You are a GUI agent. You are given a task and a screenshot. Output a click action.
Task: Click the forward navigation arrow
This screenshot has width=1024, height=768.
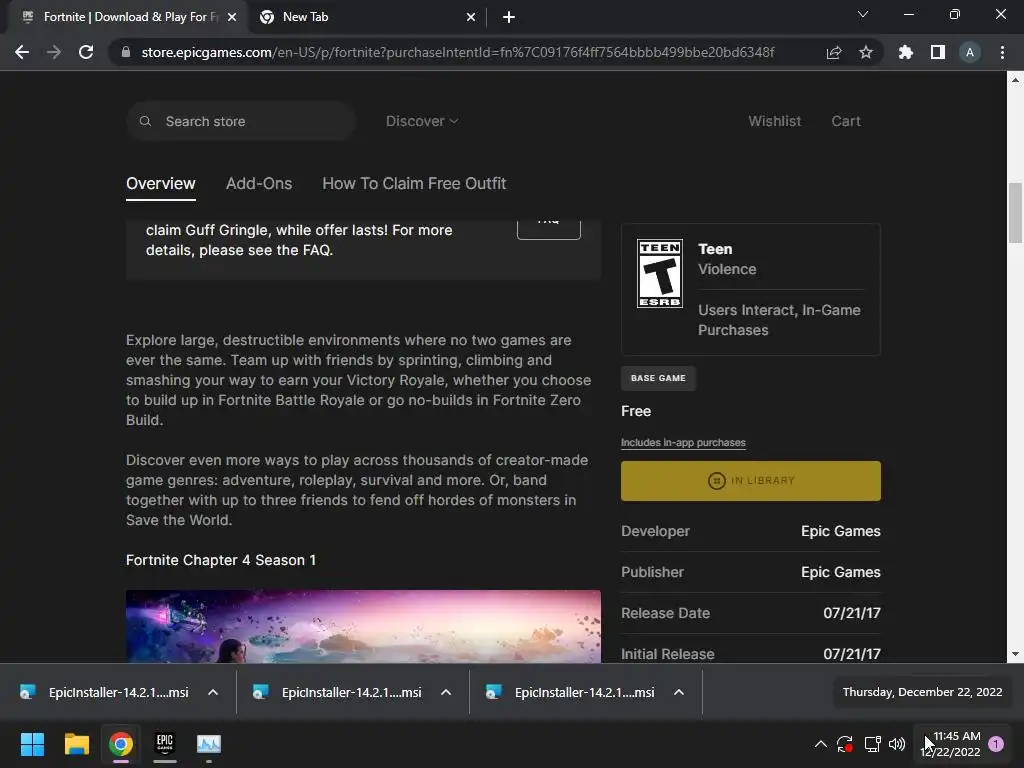point(54,52)
